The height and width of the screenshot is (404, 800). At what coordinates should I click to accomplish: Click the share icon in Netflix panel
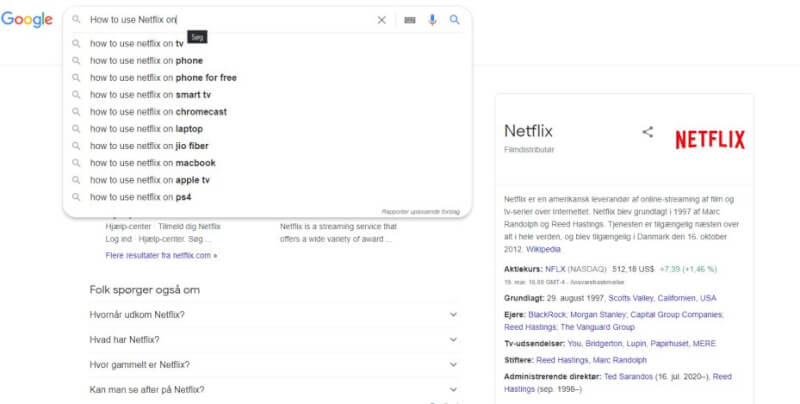(647, 132)
